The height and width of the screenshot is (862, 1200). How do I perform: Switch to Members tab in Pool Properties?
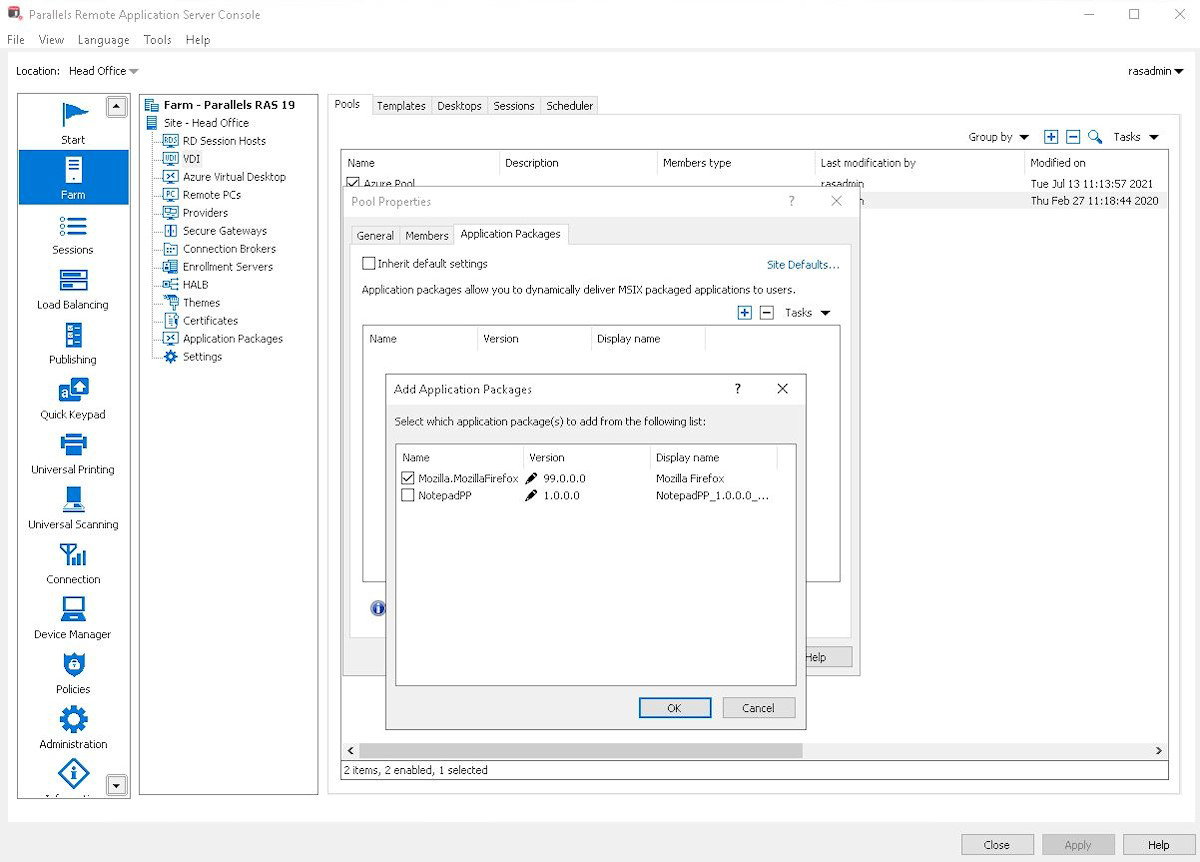point(426,236)
